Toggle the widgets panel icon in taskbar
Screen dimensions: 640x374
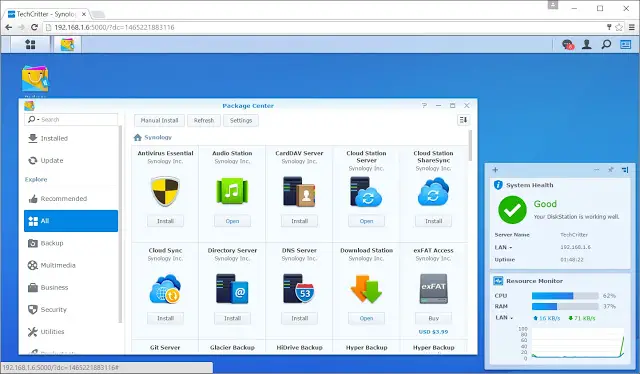tap(625, 44)
